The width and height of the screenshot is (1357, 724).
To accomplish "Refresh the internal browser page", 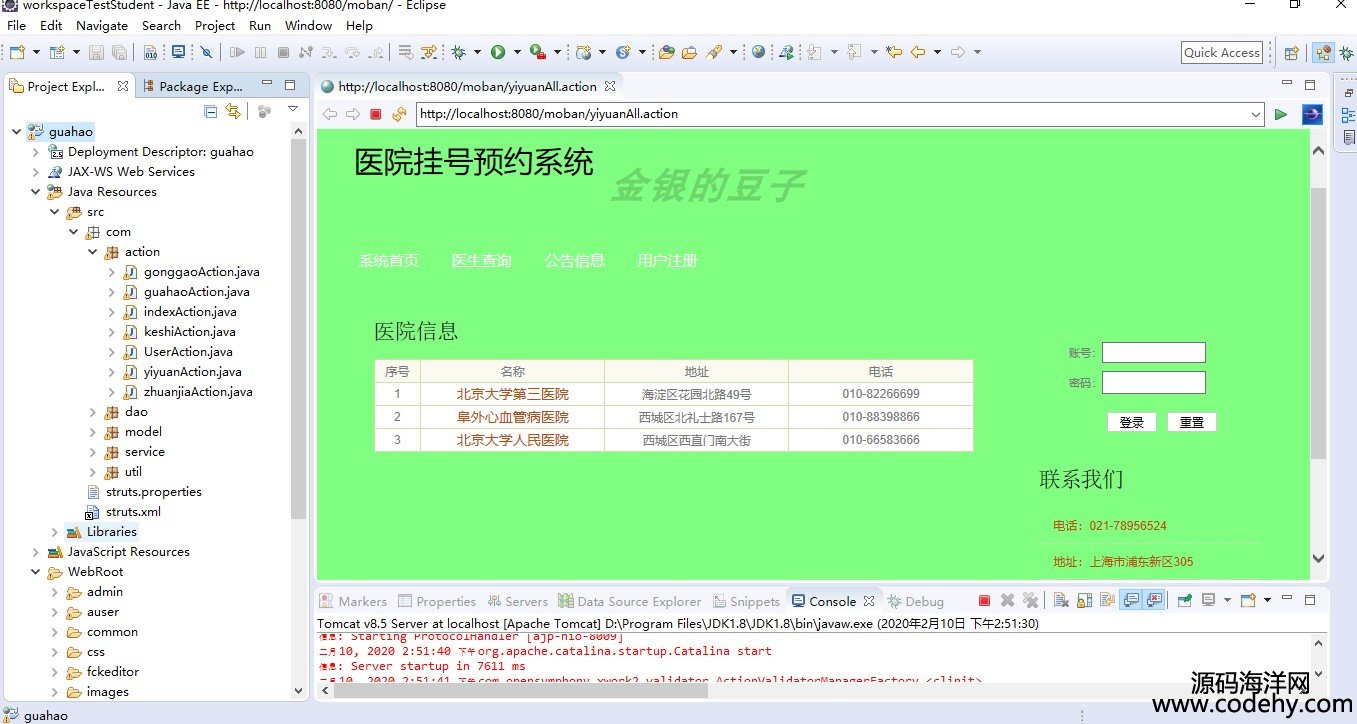I will pos(399,114).
